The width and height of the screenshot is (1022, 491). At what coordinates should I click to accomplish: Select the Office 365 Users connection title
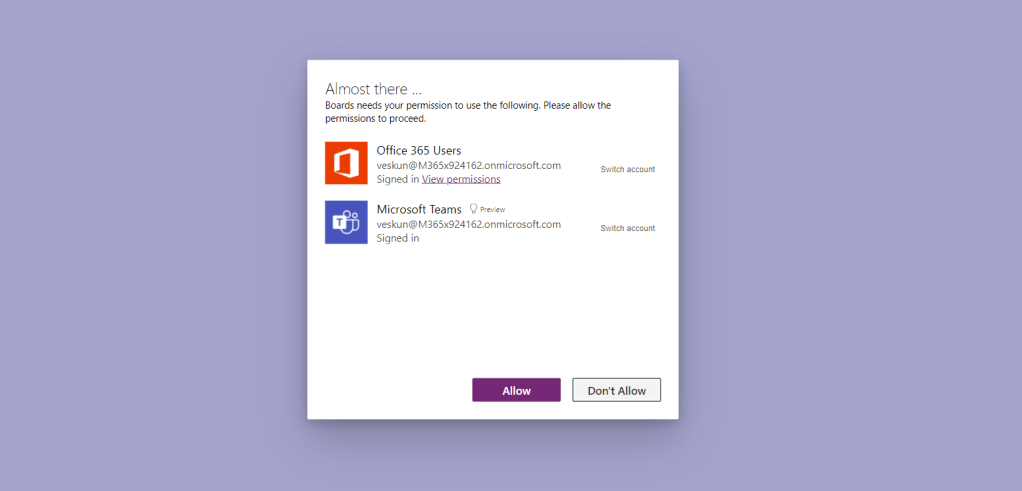(x=418, y=150)
